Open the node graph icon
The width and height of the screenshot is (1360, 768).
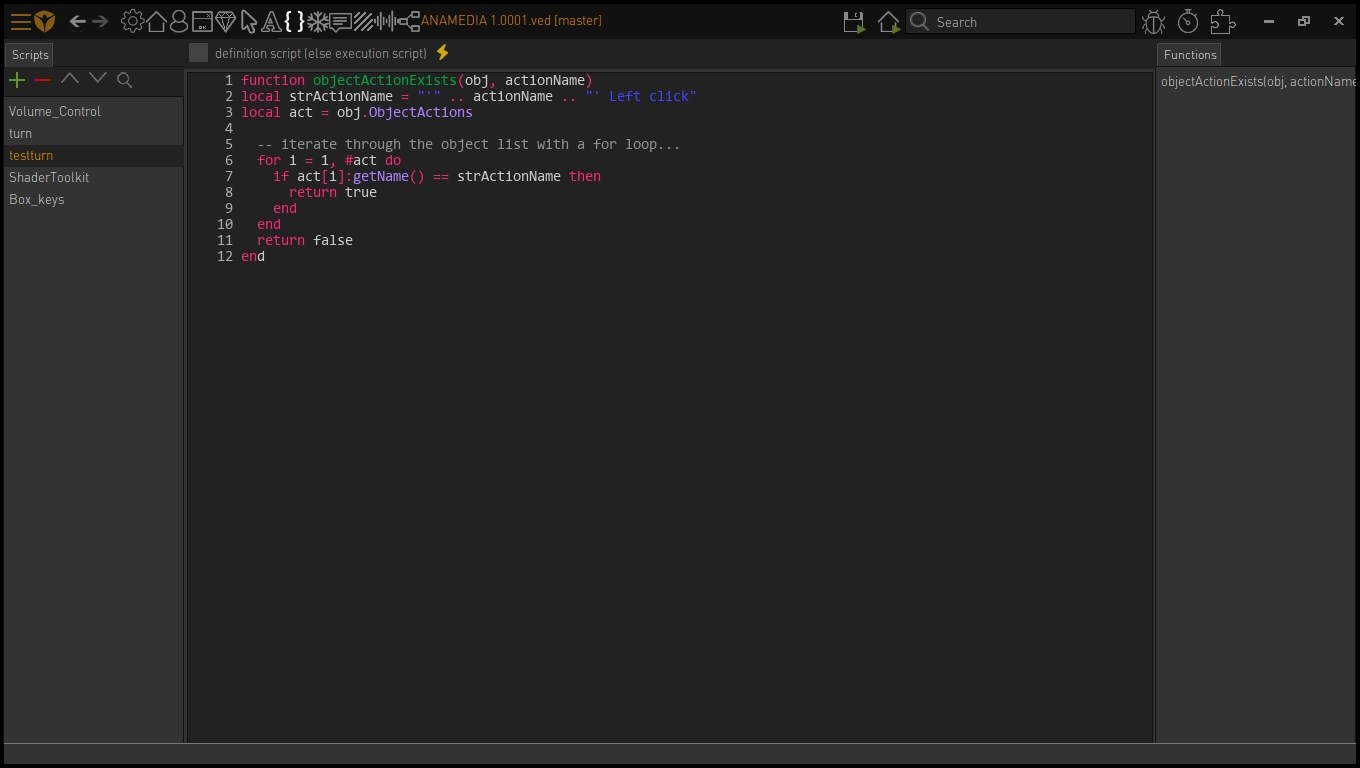point(408,21)
